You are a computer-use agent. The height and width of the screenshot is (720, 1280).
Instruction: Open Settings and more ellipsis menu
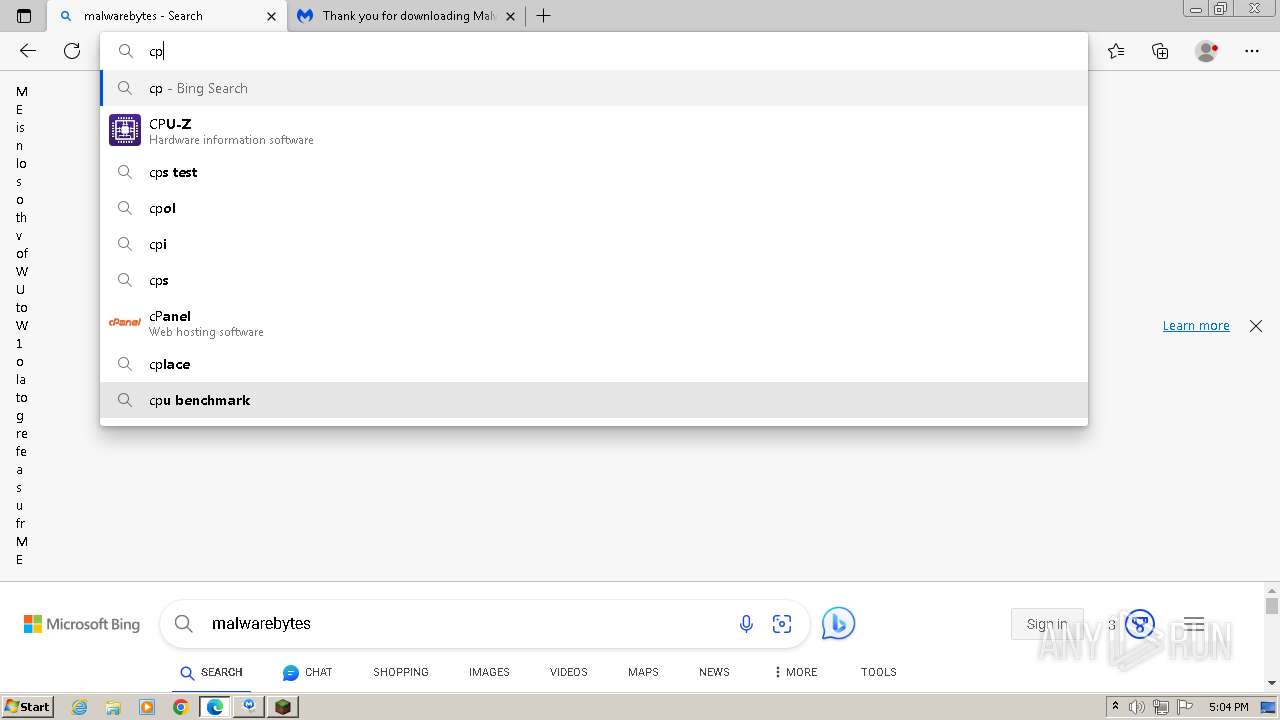coord(1251,51)
